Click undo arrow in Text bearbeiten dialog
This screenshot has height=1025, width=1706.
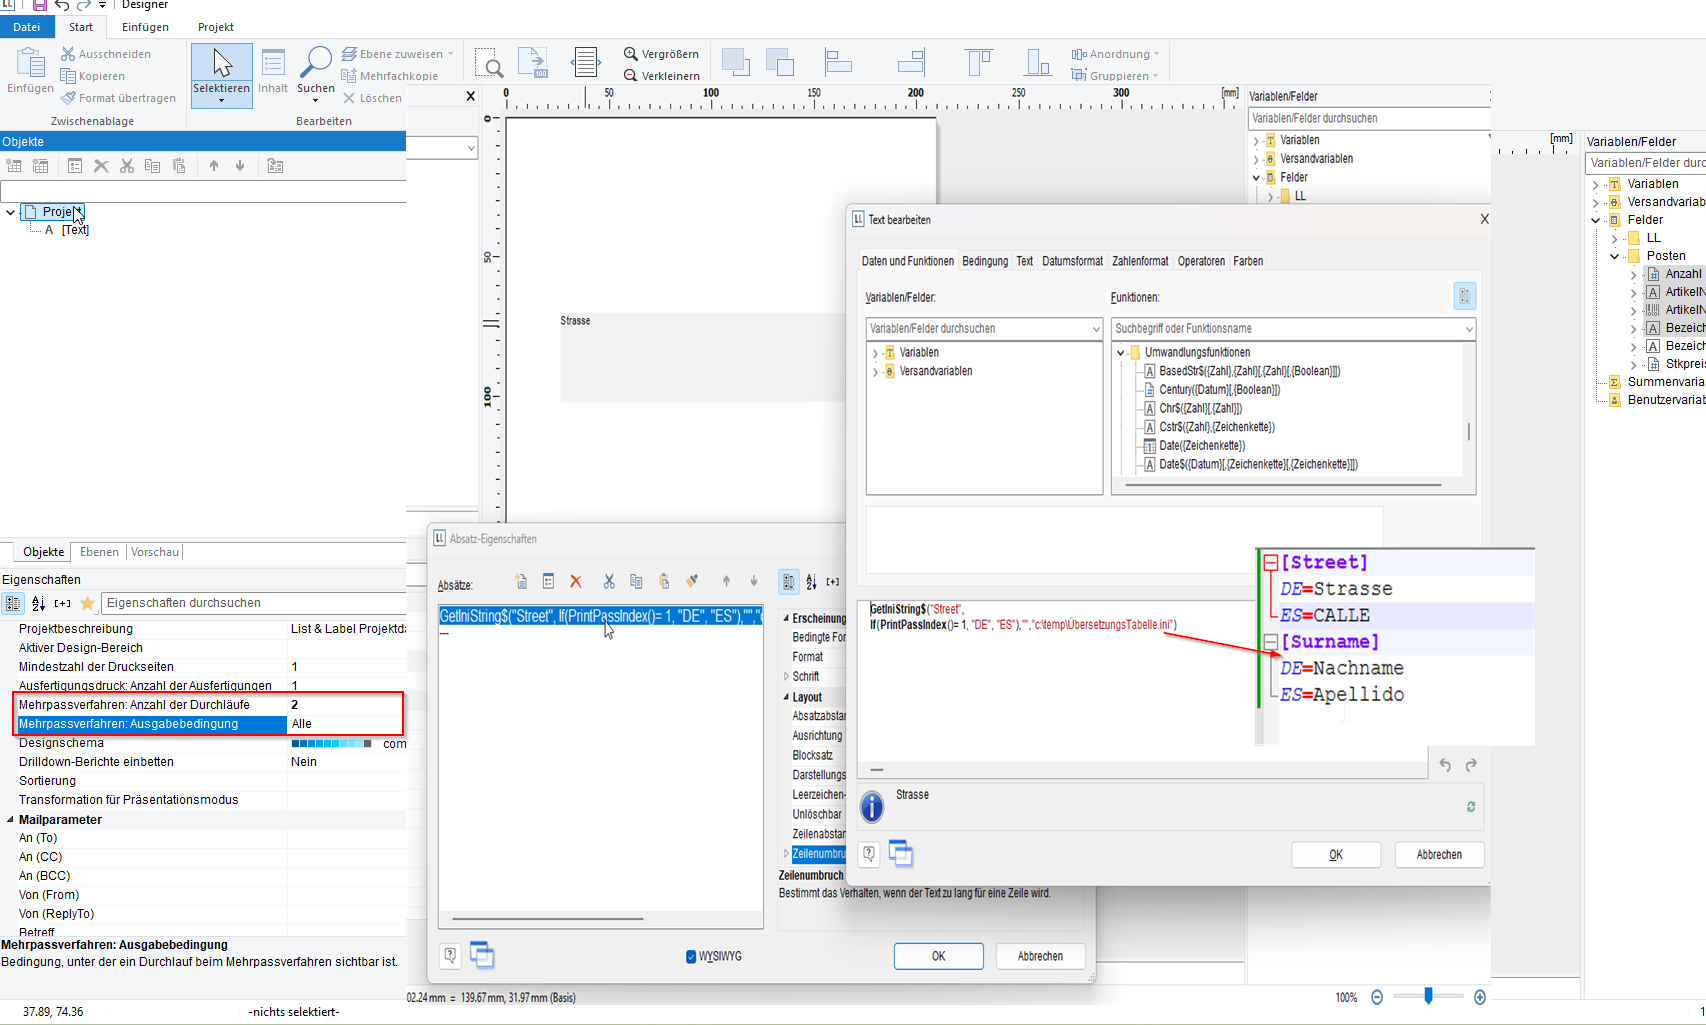pyautogui.click(x=1445, y=765)
